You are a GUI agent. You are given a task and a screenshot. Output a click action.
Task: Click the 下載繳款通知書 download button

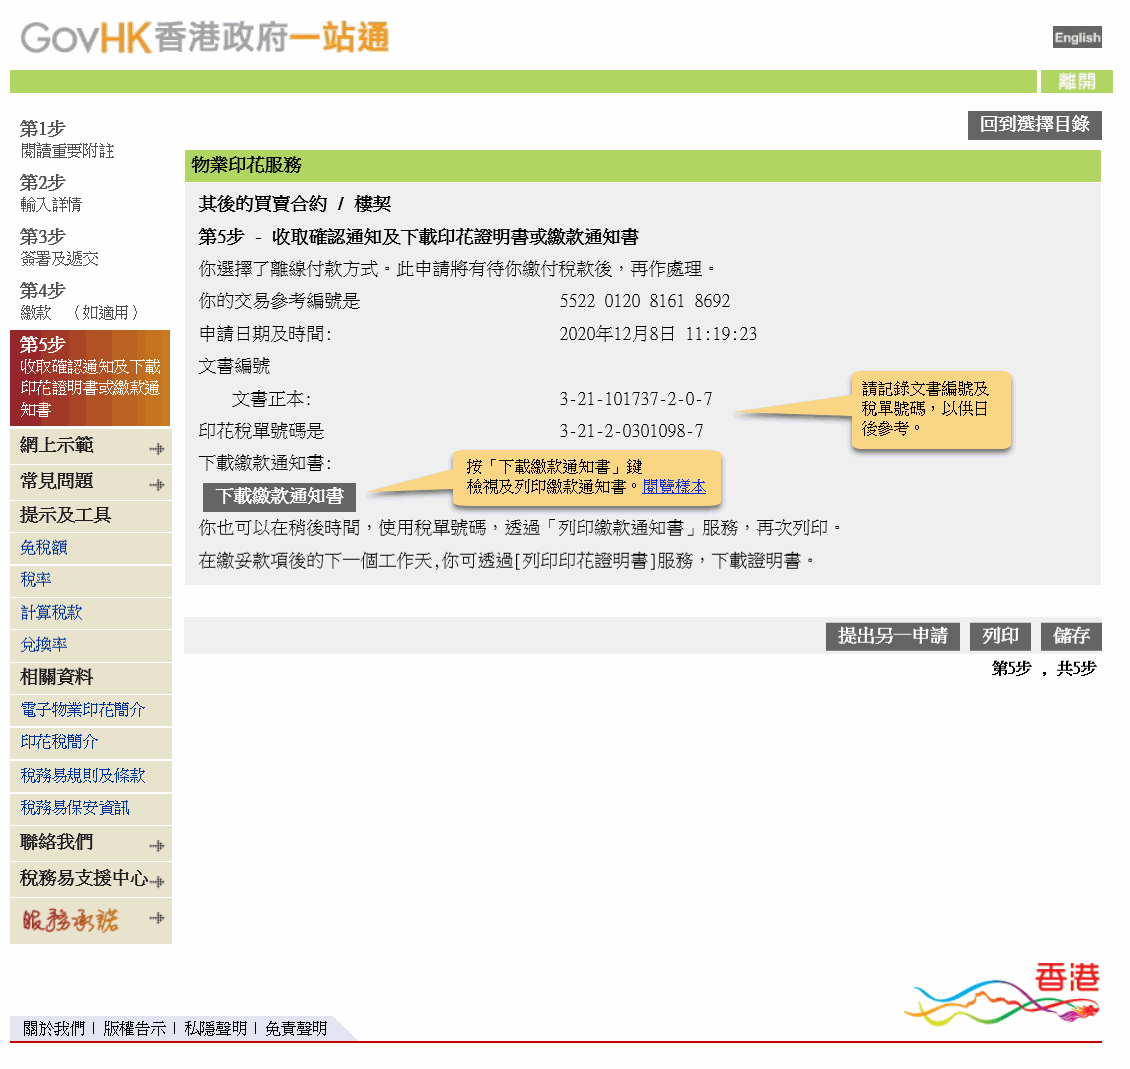pyautogui.click(x=279, y=496)
